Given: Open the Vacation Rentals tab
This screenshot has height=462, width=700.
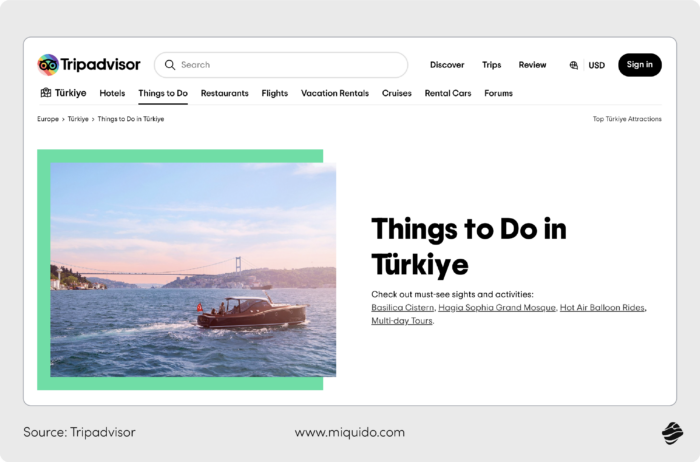Looking at the screenshot, I should [x=335, y=93].
